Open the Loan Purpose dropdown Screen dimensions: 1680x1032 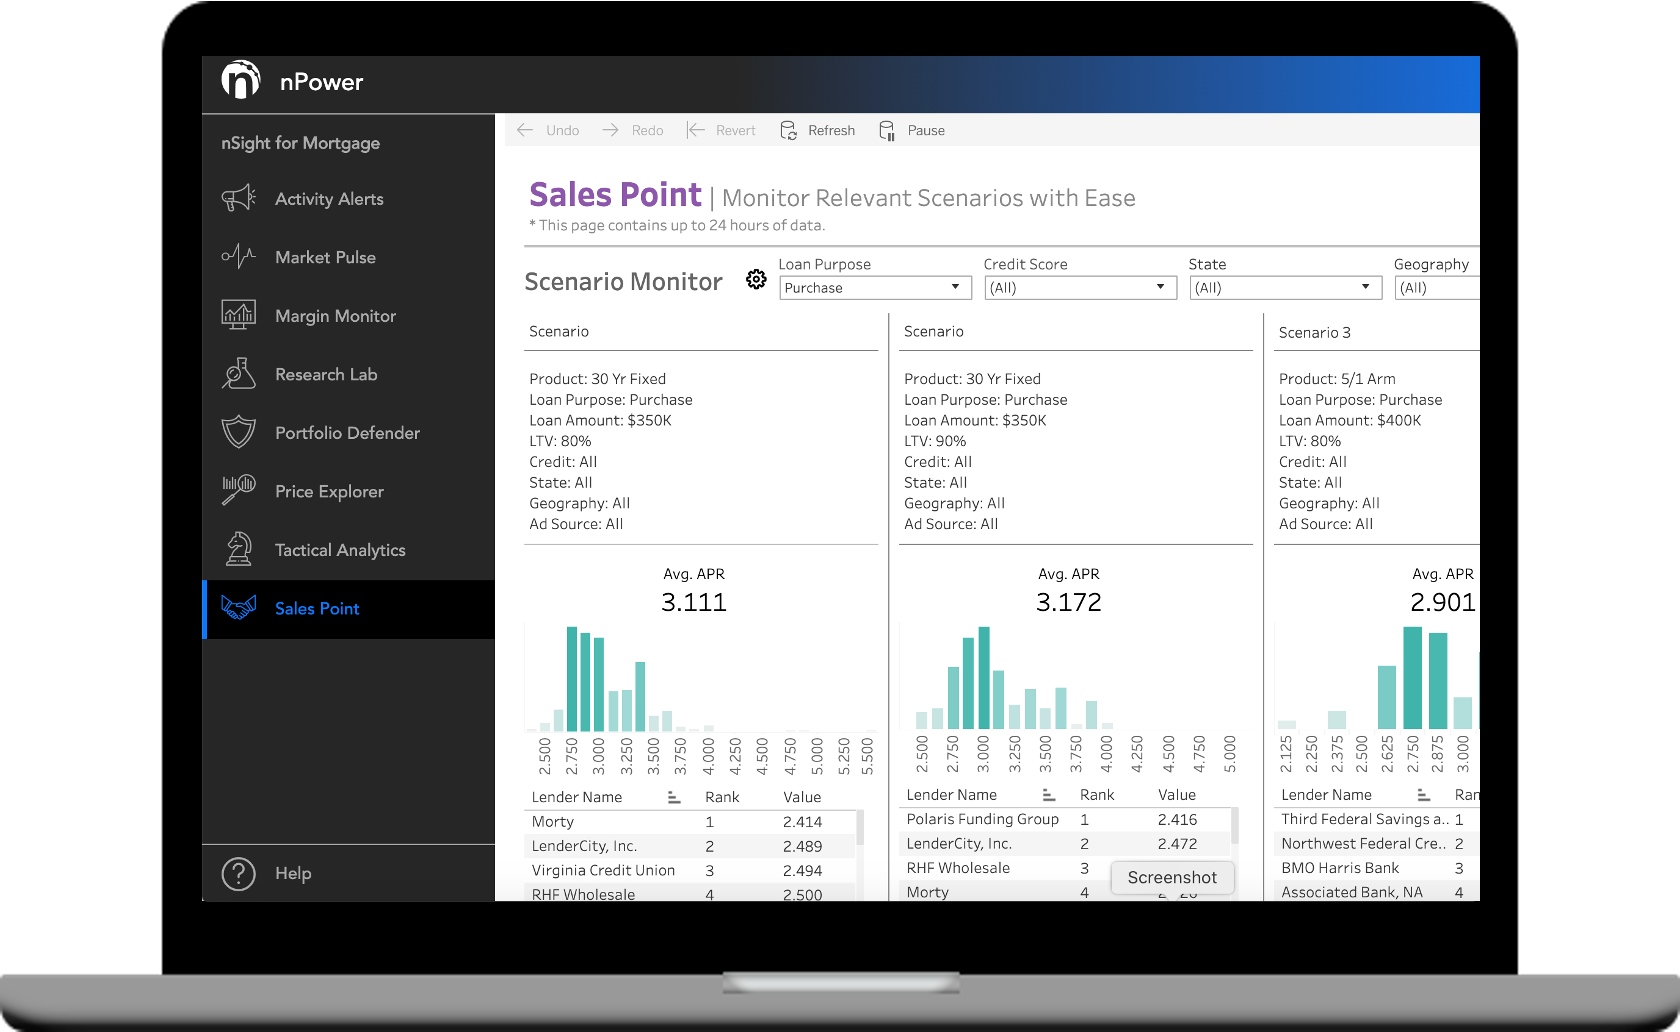875,288
